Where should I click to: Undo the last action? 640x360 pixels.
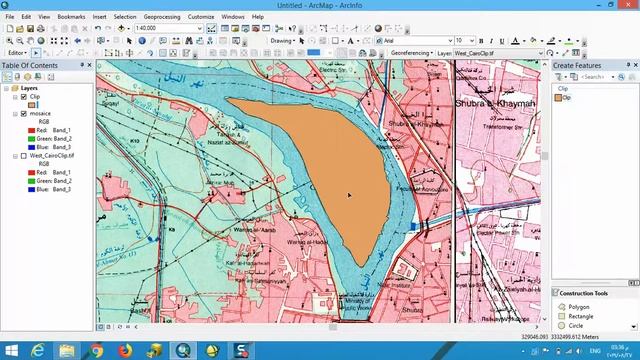[x=98, y=29]
